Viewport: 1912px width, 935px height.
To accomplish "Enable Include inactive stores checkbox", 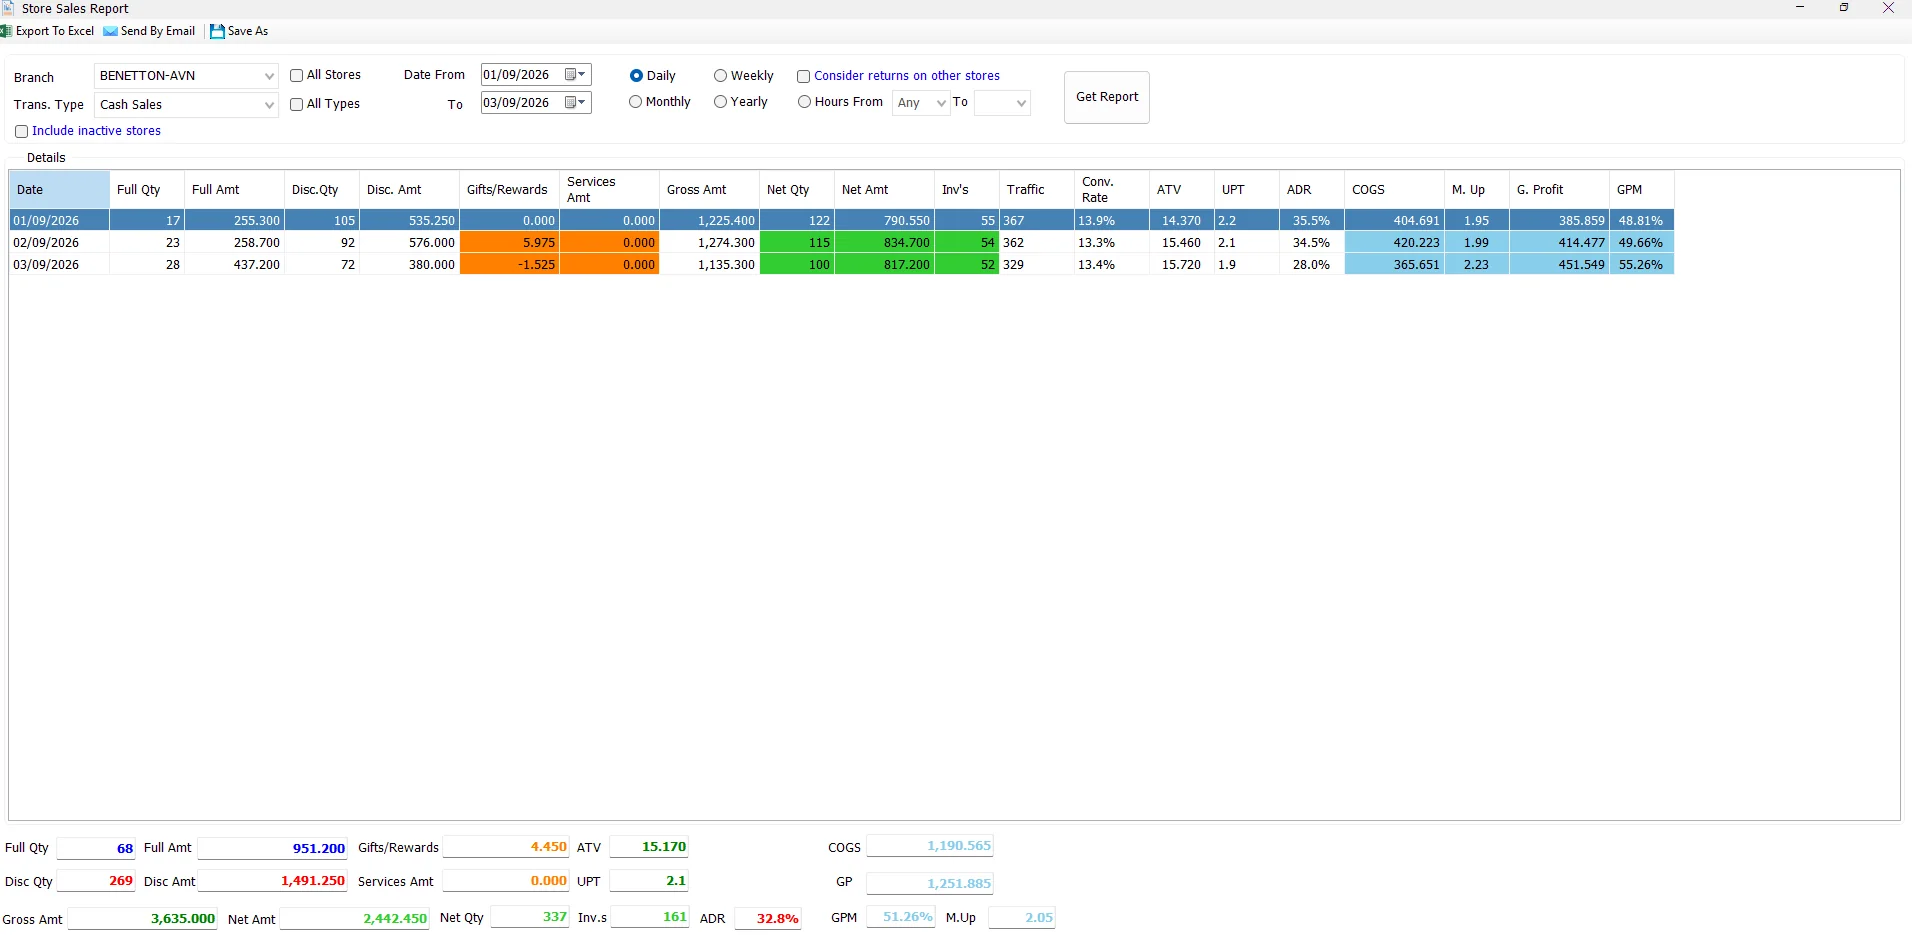I will (x=21, y=131).
